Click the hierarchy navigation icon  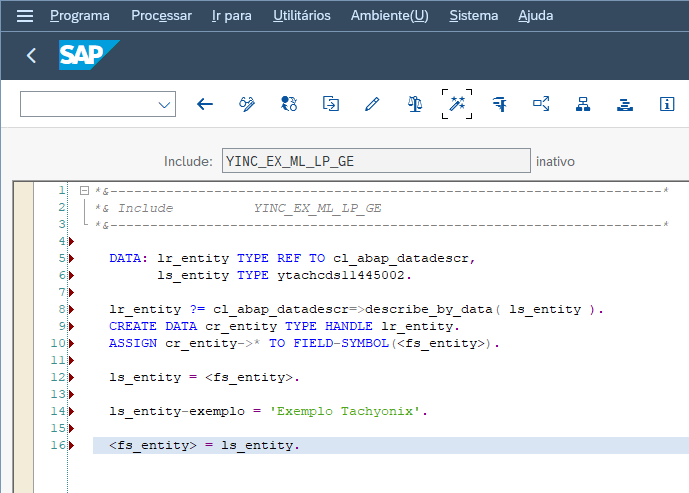click(x=583, y=104)
